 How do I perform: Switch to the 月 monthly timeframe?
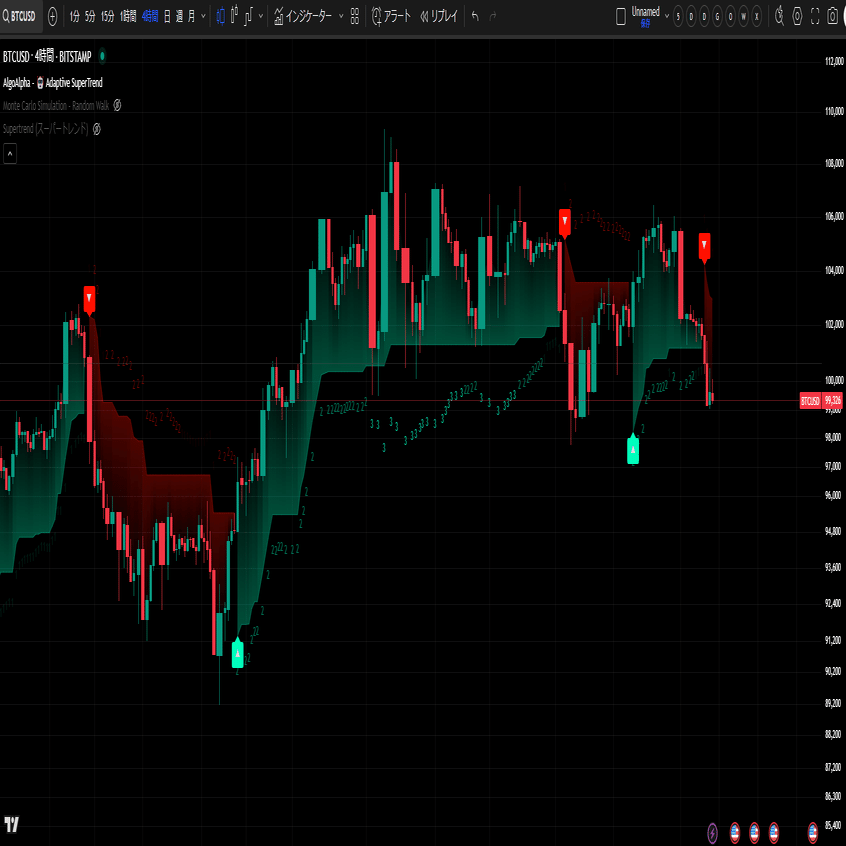[191, 17]
